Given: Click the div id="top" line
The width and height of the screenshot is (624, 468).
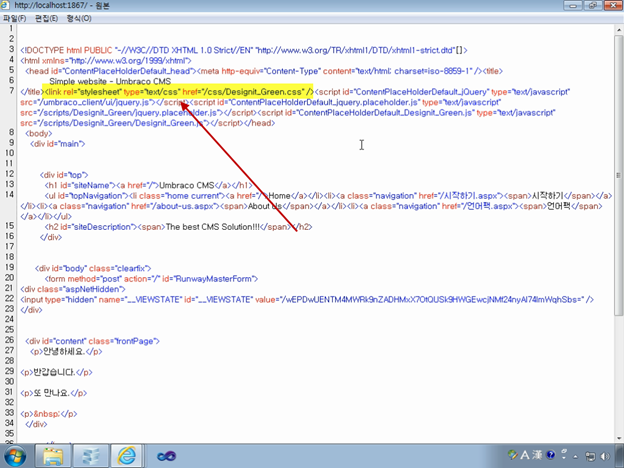Looking at the screenshot, I should click(x=64, y=175).
